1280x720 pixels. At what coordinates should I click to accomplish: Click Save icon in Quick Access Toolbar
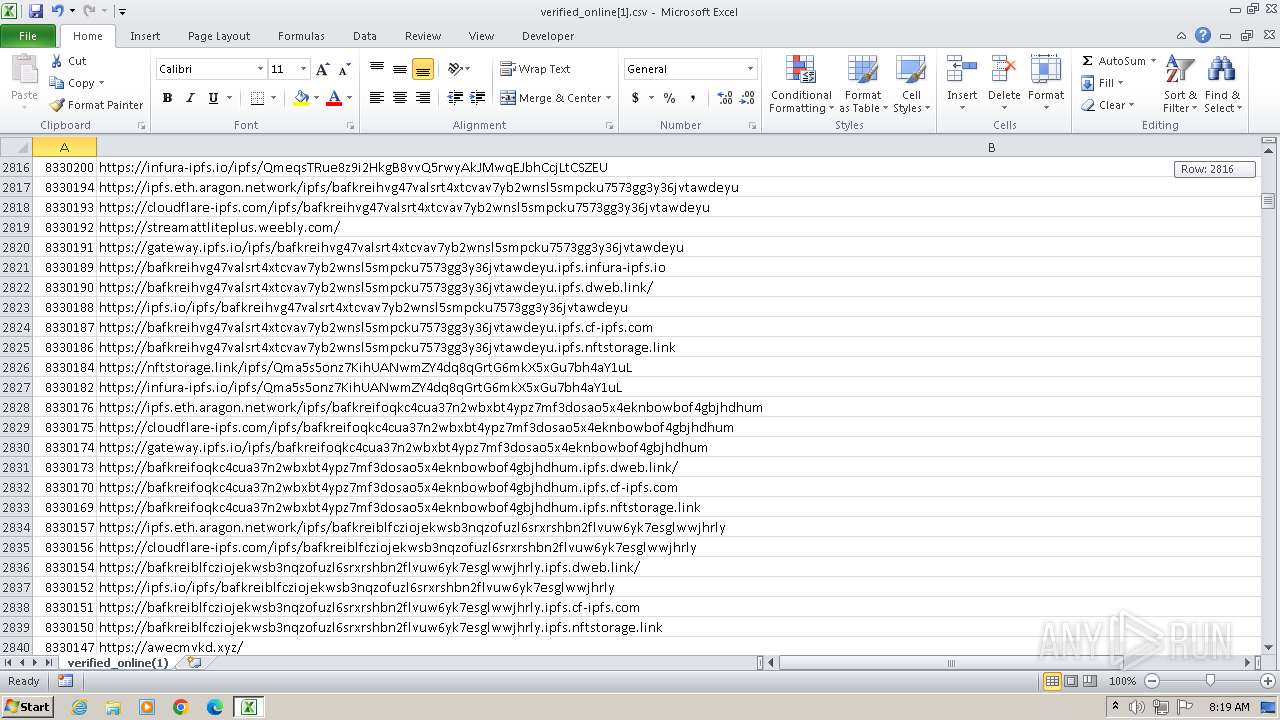36,11
